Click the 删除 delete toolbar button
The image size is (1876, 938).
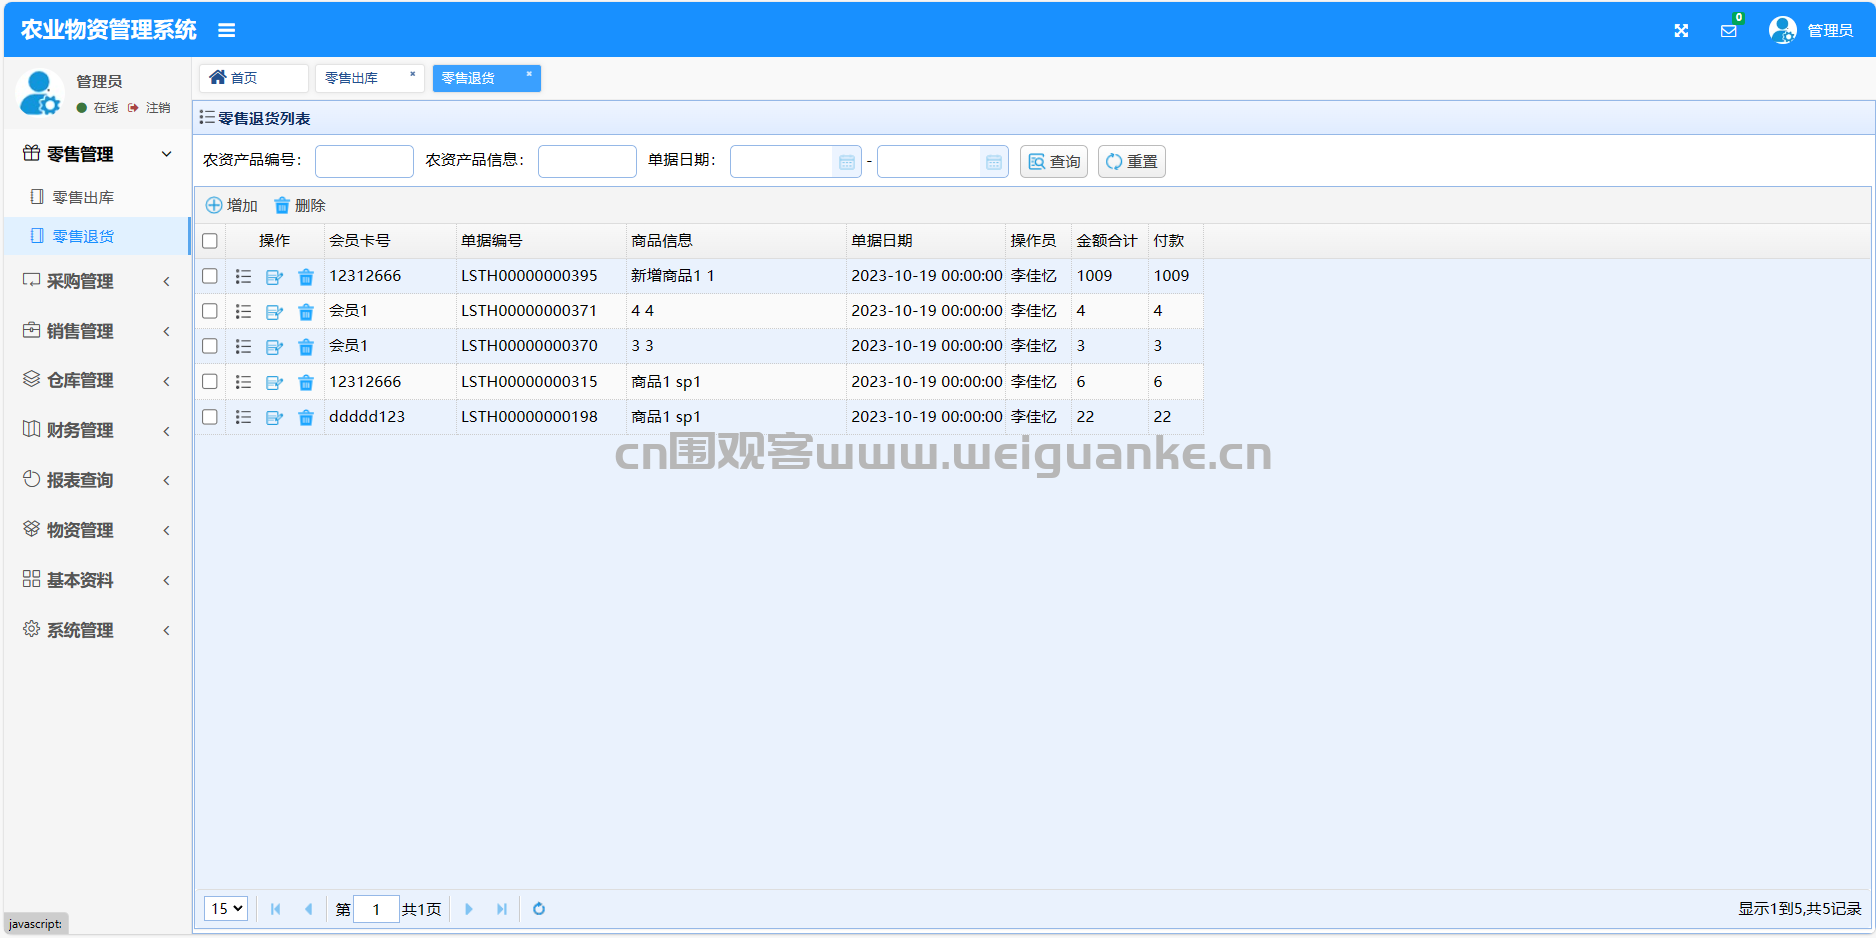(300, 206)
